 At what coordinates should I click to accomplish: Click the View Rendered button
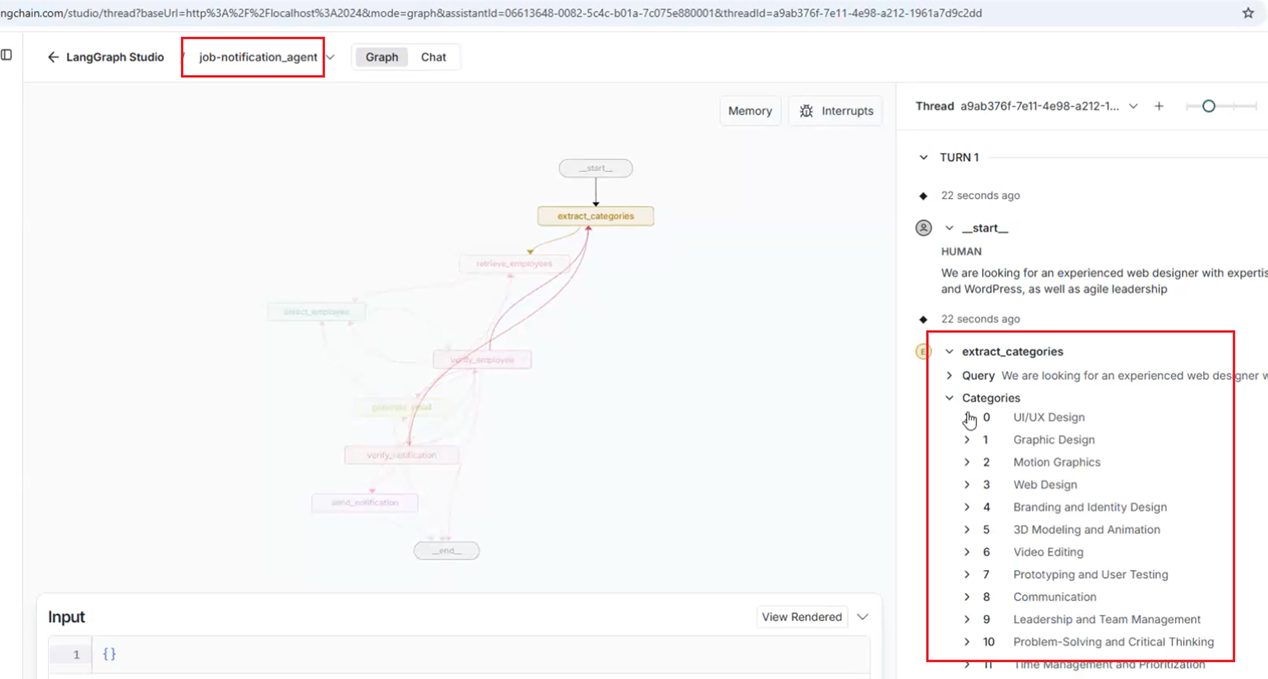(x=802, y=617)
